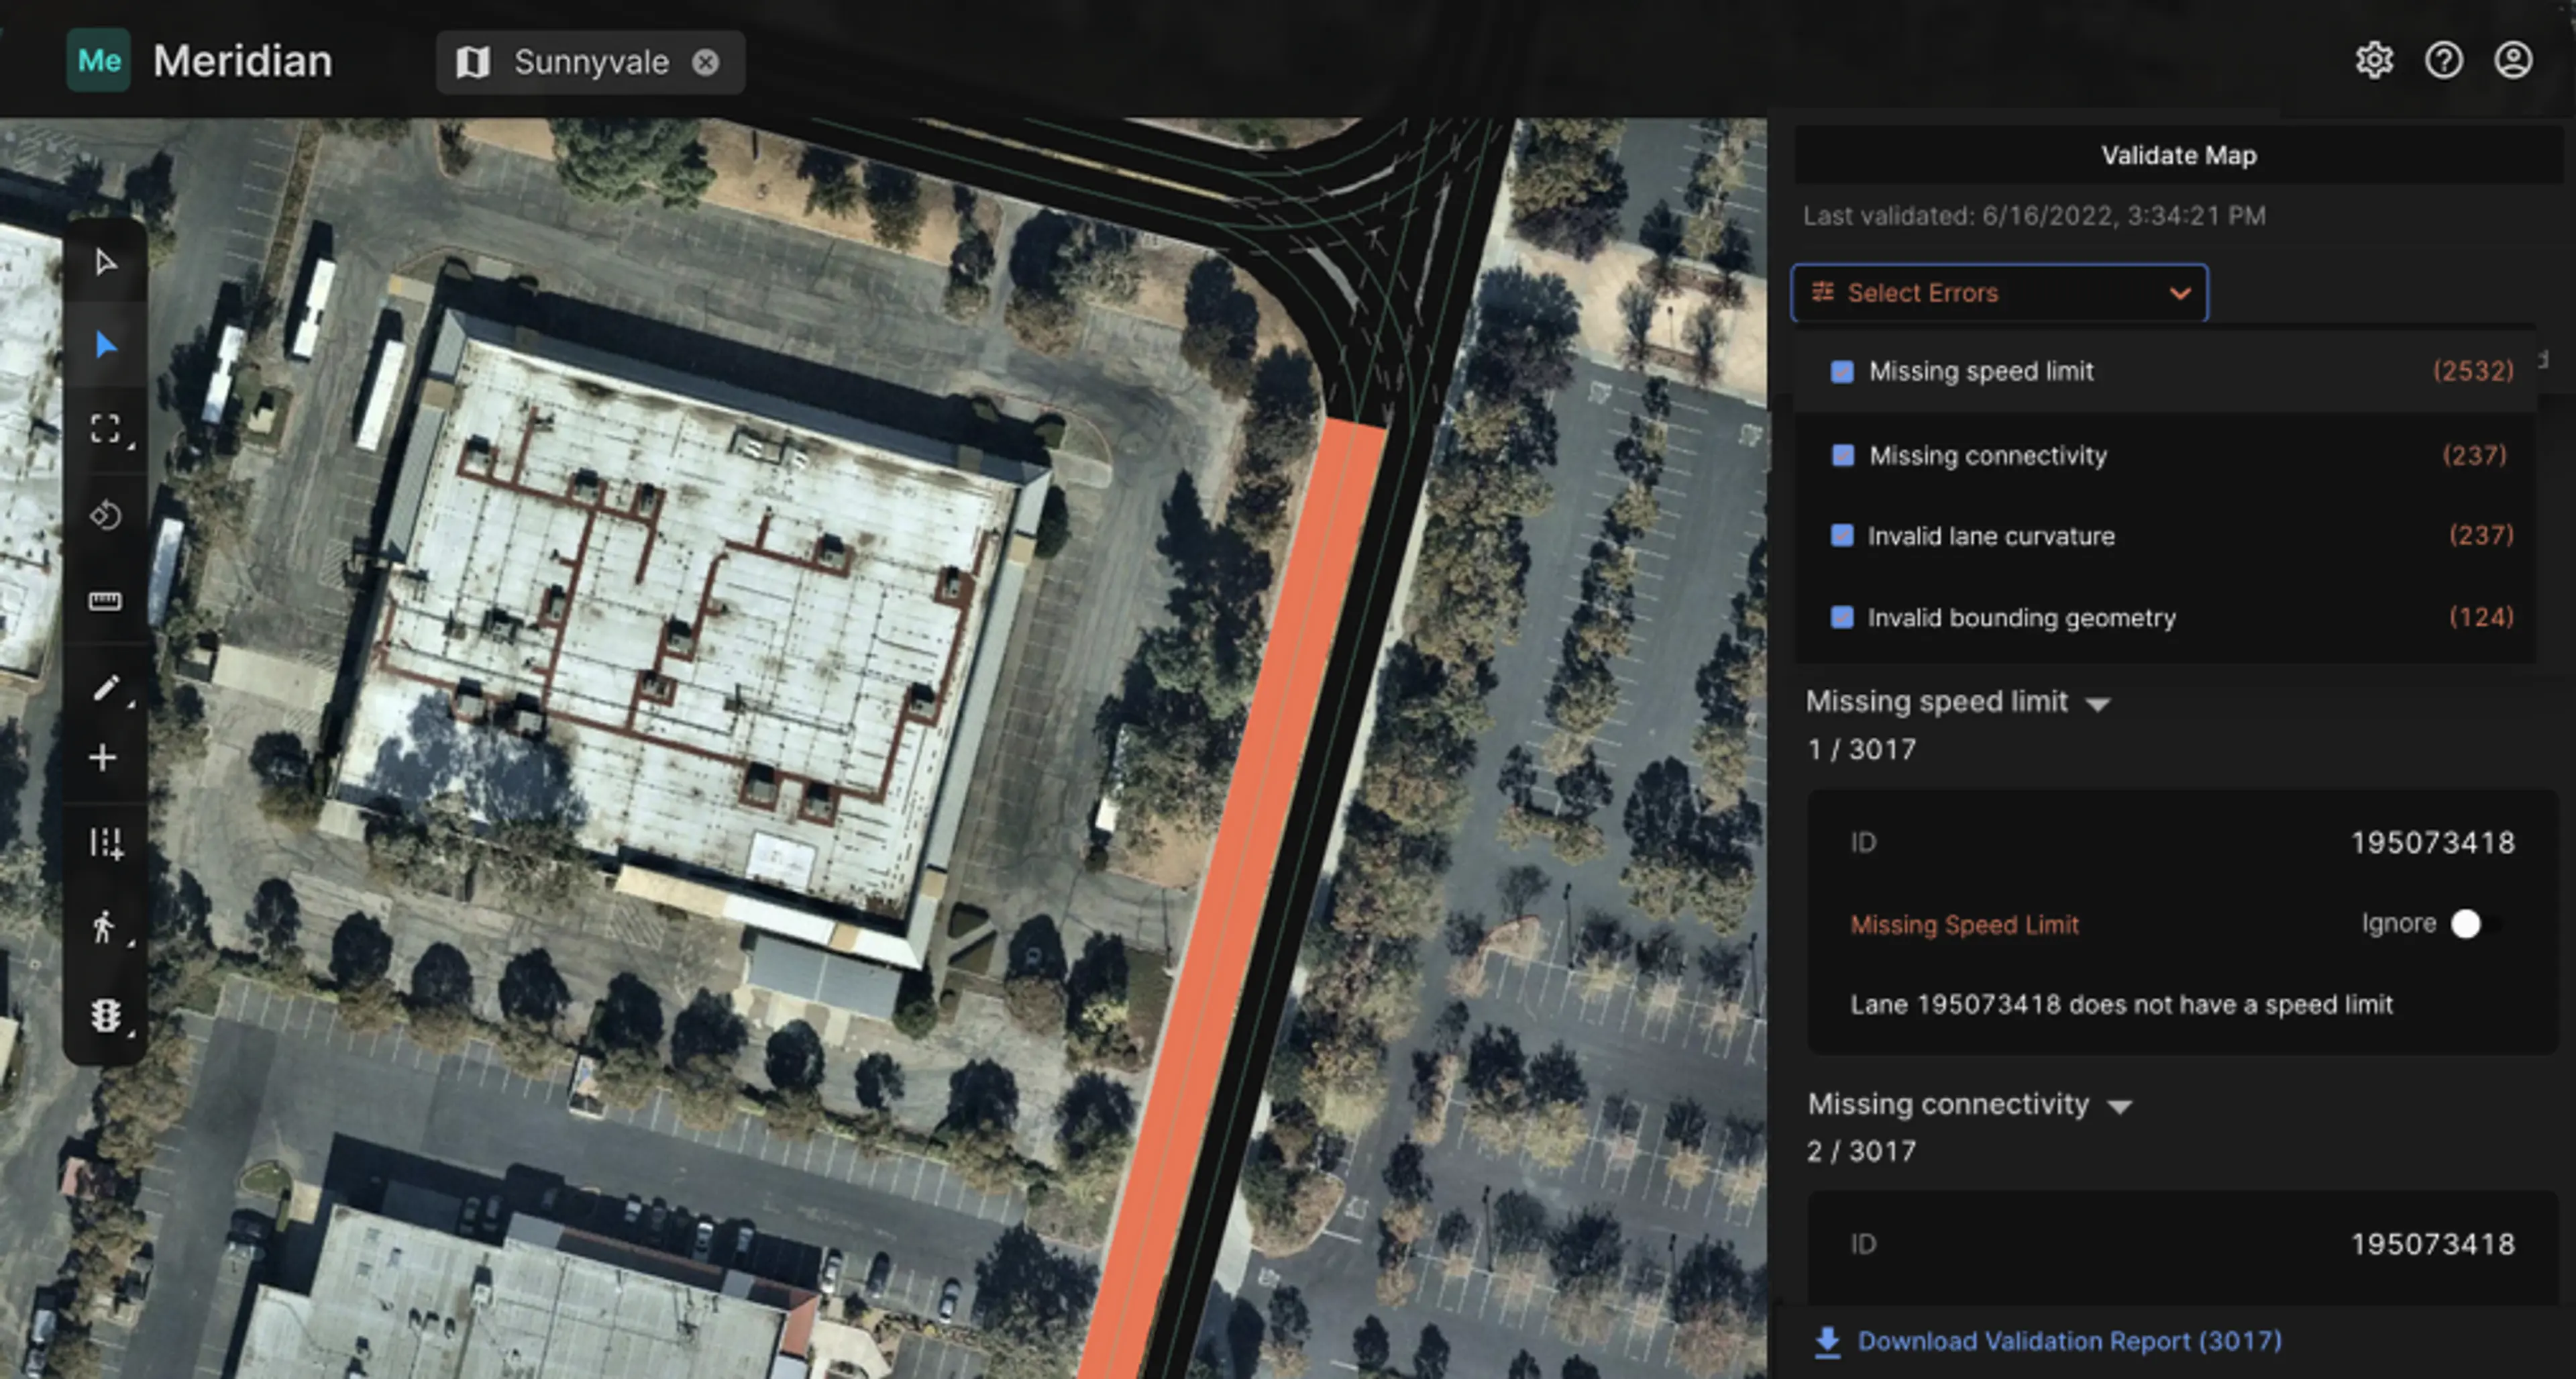Toggle the Missing speed limit checkbox
This screenshot has width=2576, height=1379.
click(1841, 372)
